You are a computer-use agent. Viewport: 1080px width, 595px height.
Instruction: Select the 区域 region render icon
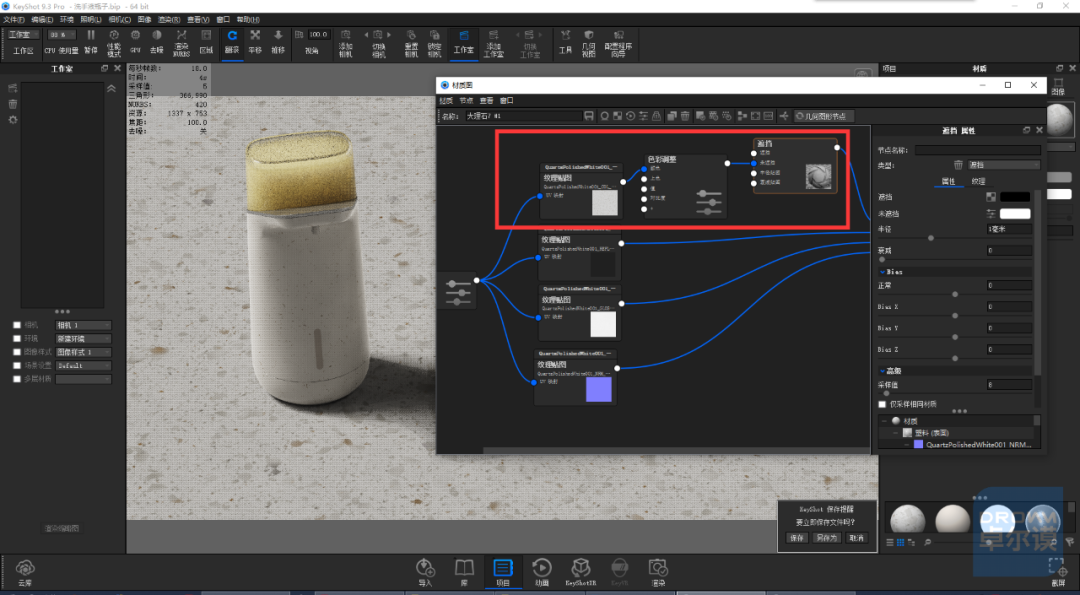(x=205, y=35)
